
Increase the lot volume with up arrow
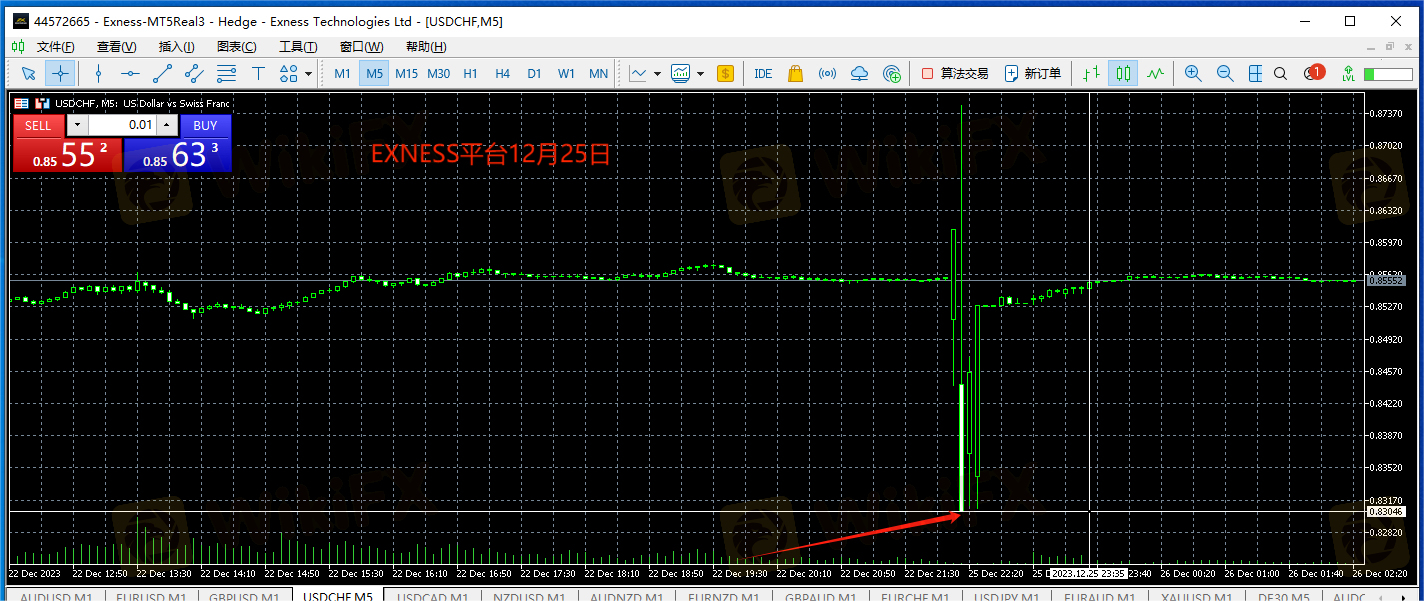pos(167,125)
